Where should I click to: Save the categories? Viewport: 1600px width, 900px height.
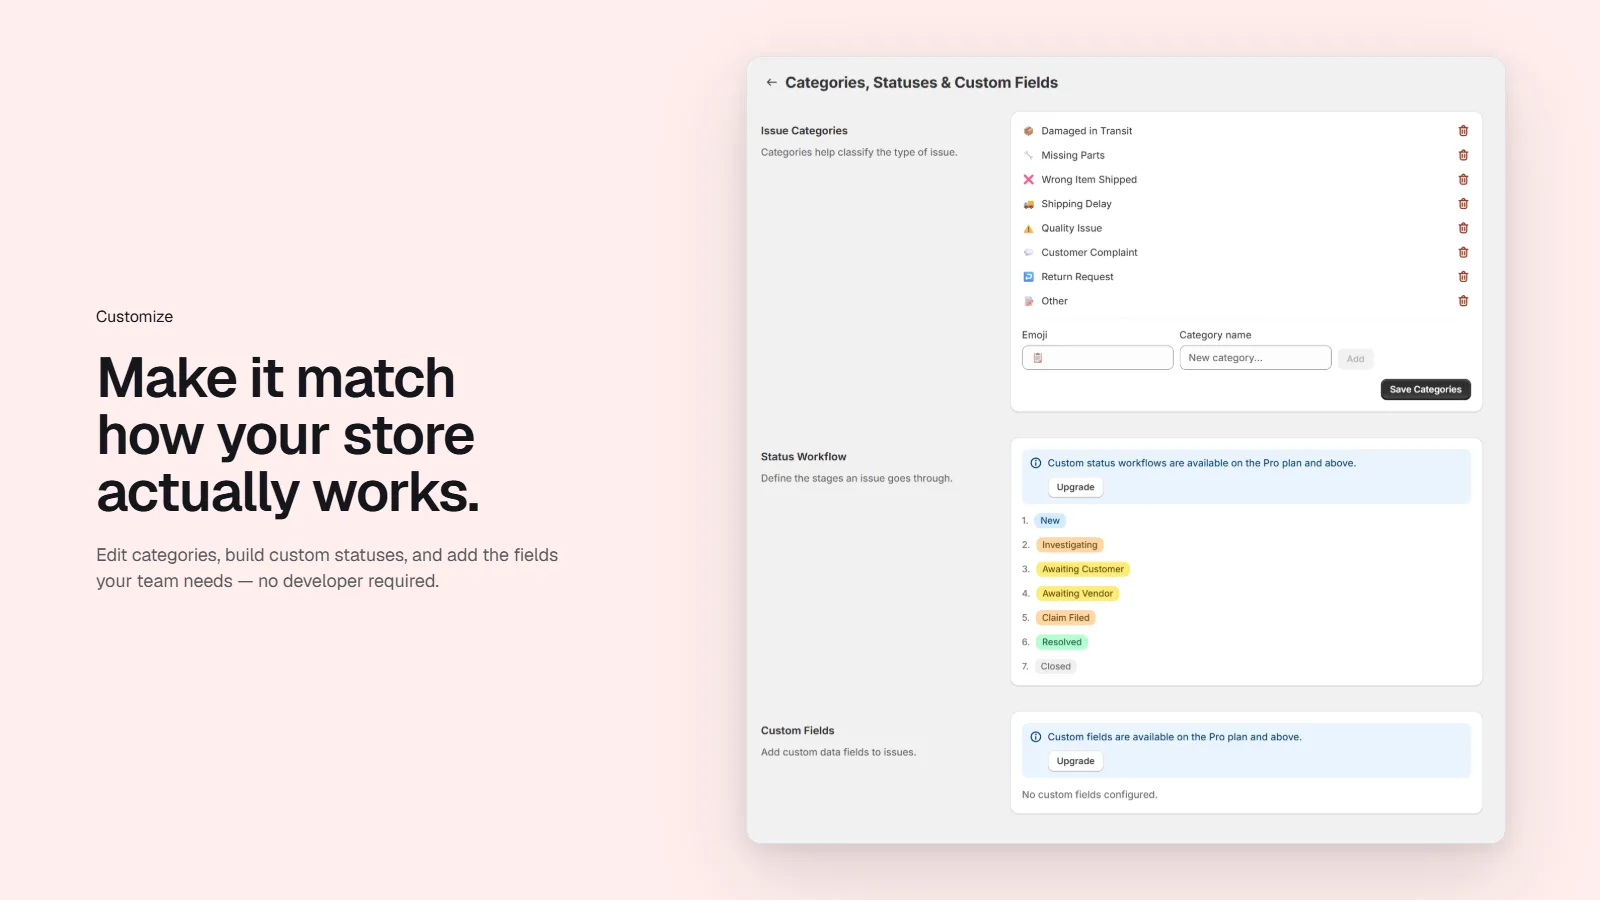coord(1425,390)
